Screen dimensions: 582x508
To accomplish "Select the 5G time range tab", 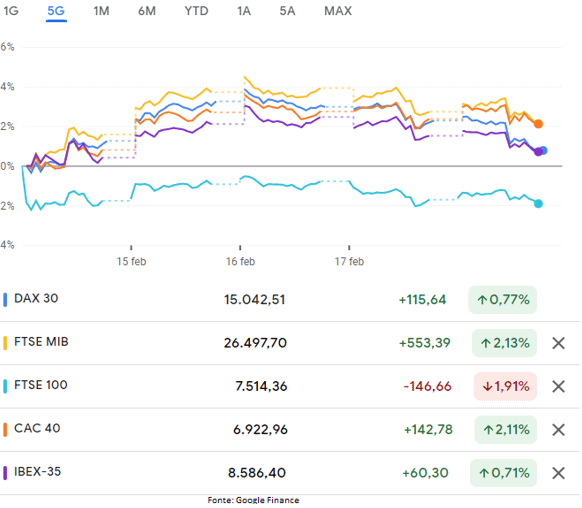I will (x=56, y=12).
